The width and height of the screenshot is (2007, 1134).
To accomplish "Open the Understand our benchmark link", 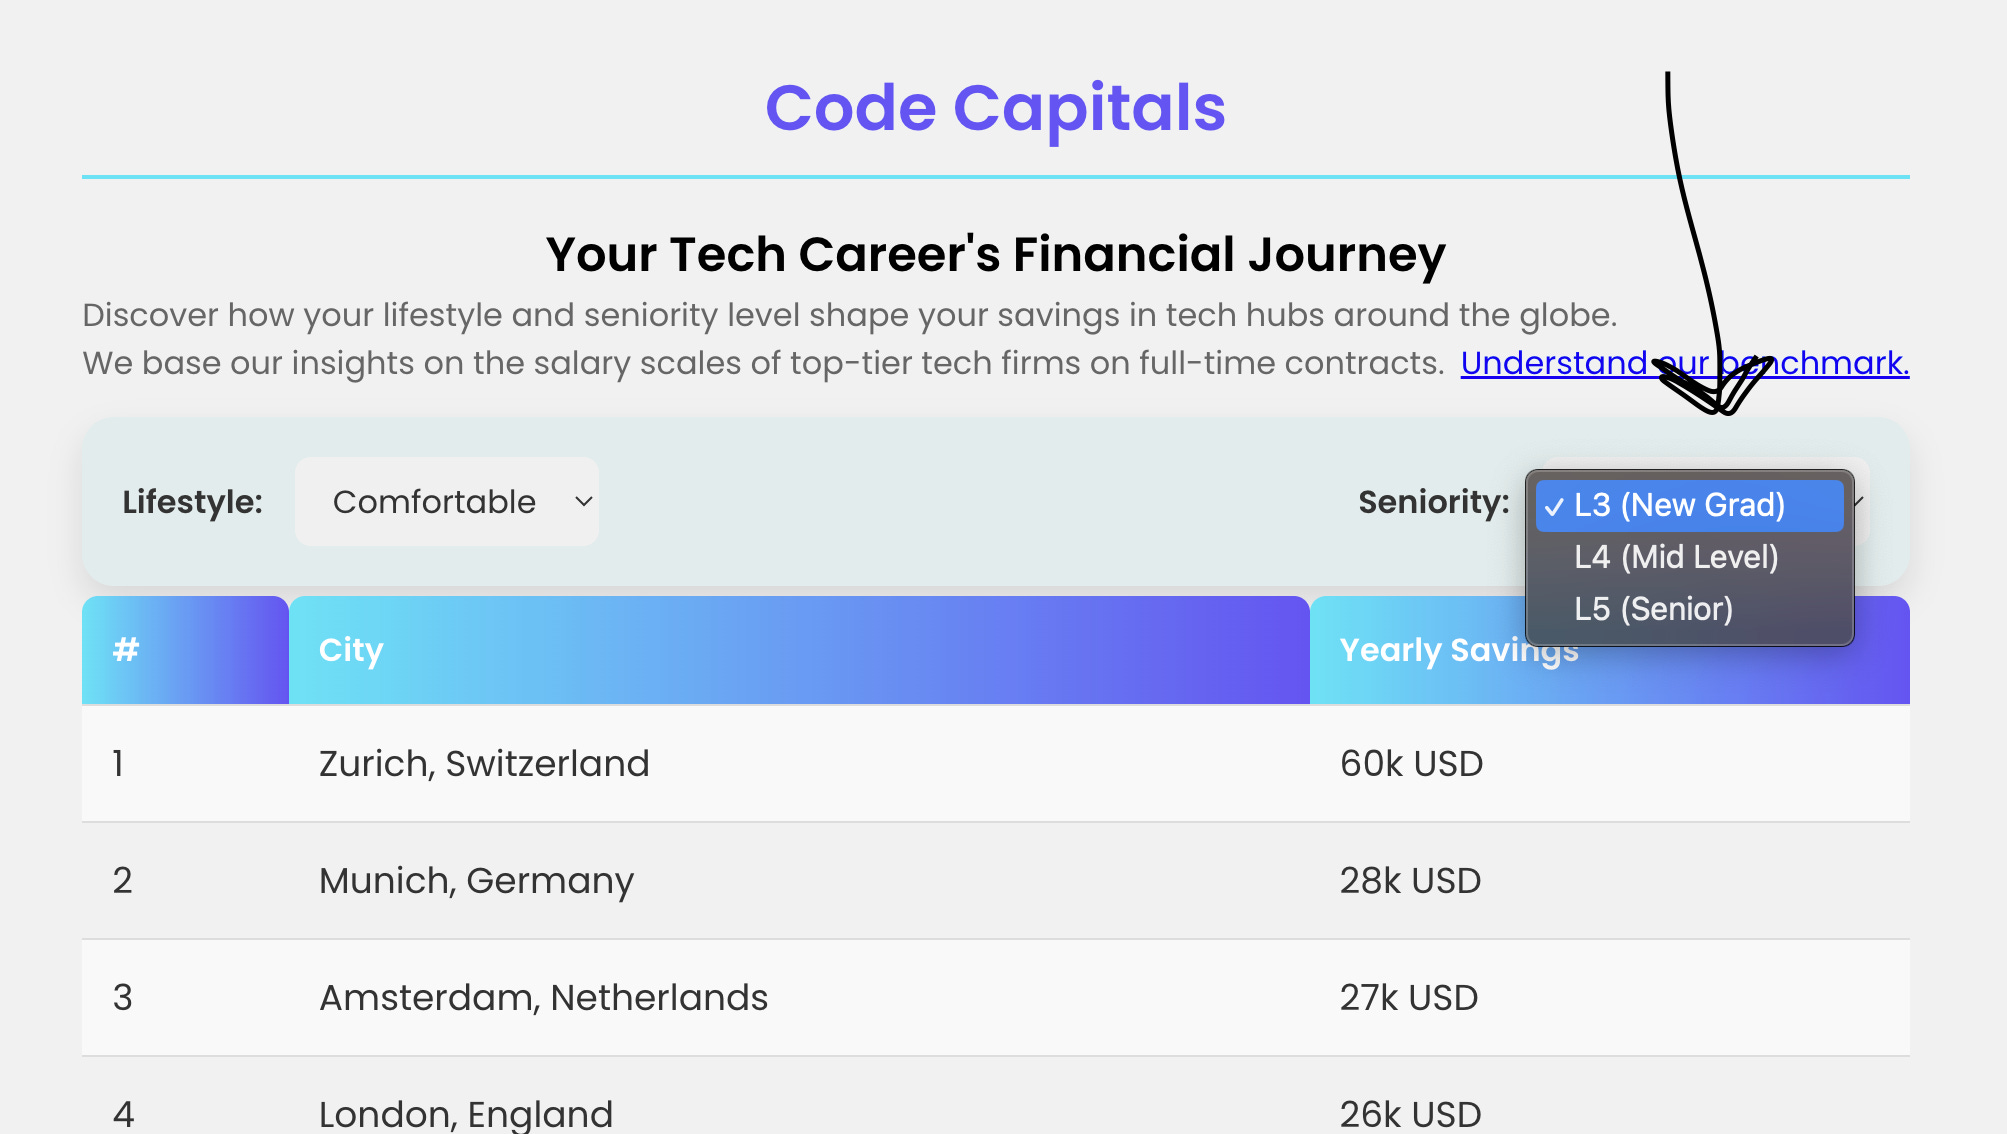I will pos(1684,363).
